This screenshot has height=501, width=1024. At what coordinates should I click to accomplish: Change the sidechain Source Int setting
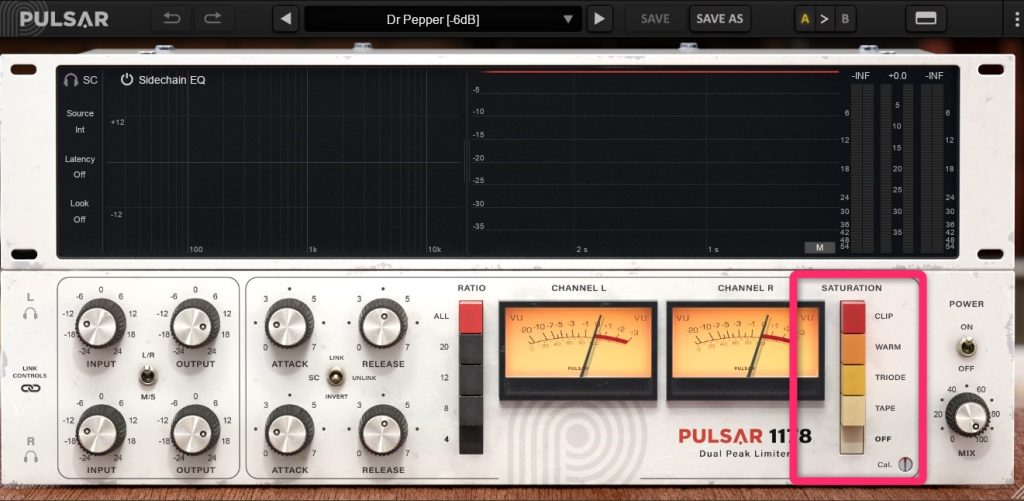click(x=80, y=130)
